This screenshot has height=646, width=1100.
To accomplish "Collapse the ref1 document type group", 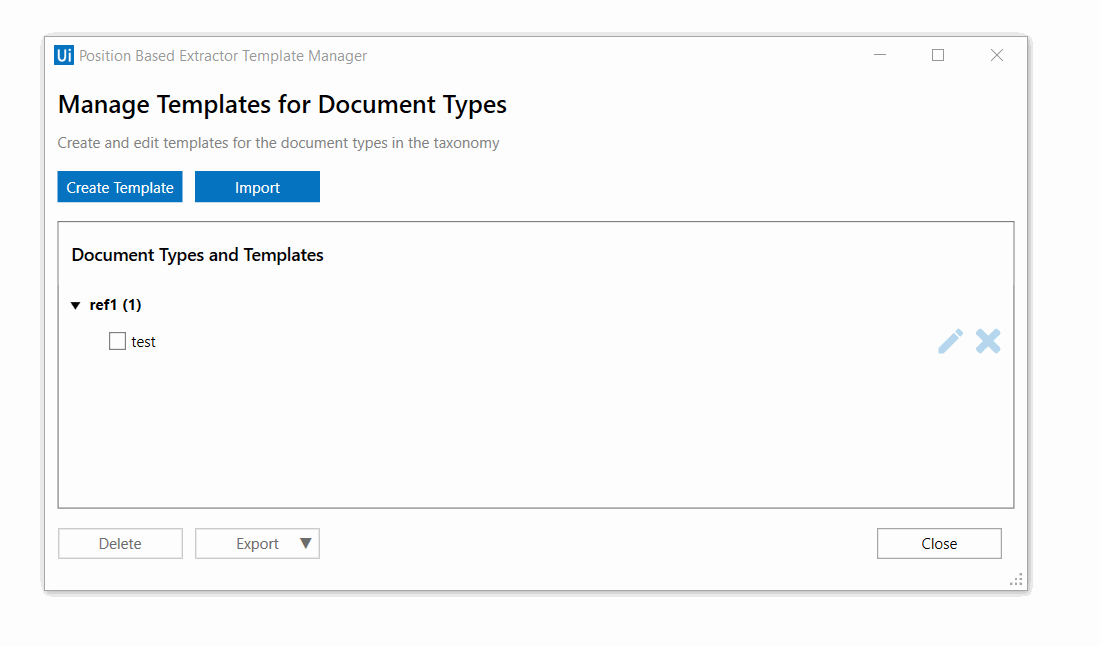I will point(76,304).
